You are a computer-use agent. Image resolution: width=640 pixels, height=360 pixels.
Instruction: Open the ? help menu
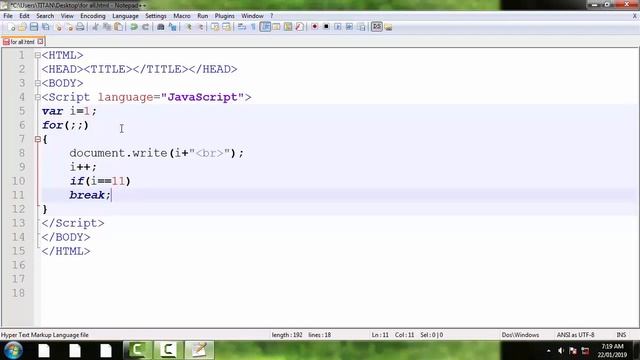(x=271, y=16)
